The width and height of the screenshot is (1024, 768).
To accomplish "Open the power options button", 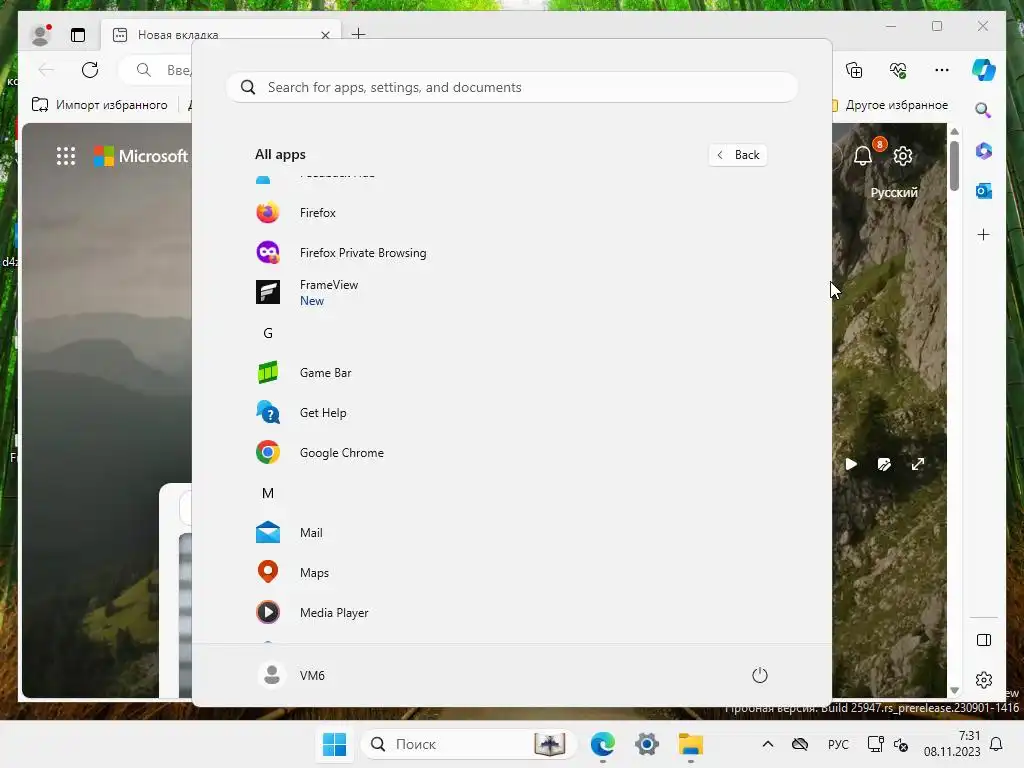I will click(760, 675).
